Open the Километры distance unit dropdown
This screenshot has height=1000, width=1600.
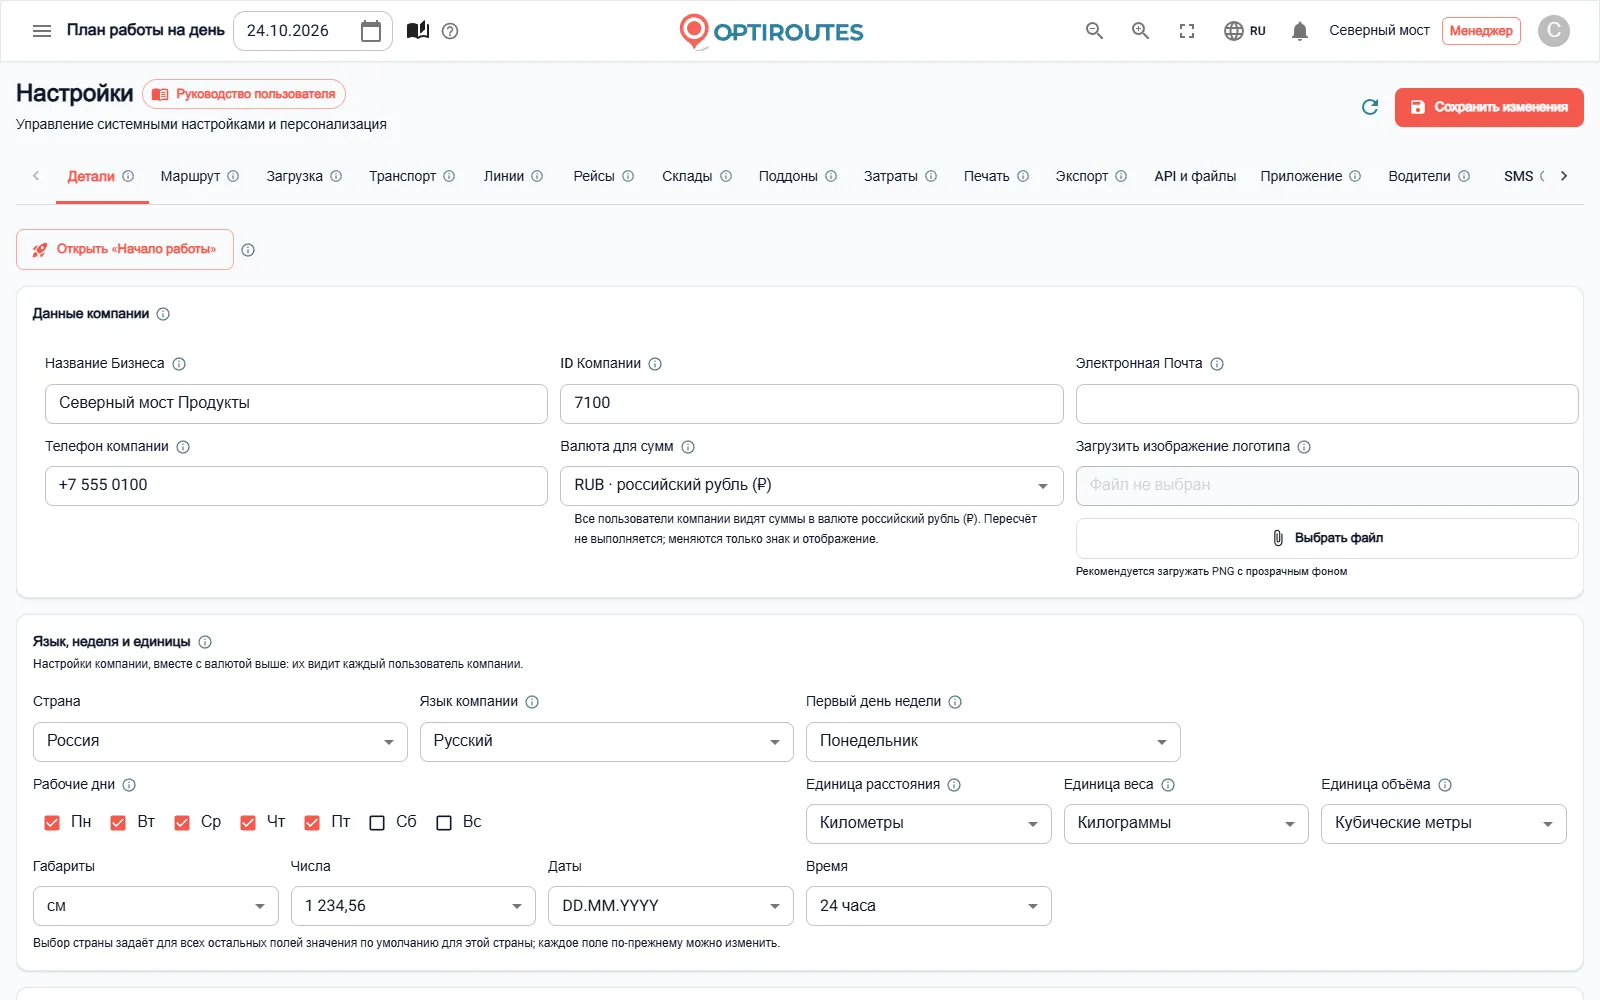(928, 824)
